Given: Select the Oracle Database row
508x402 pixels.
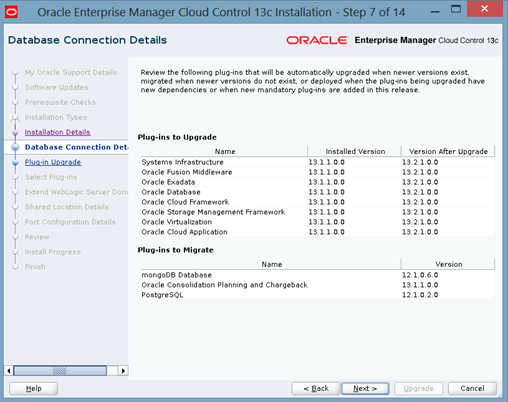Looking at the screenshot, I should coord(318,192).
